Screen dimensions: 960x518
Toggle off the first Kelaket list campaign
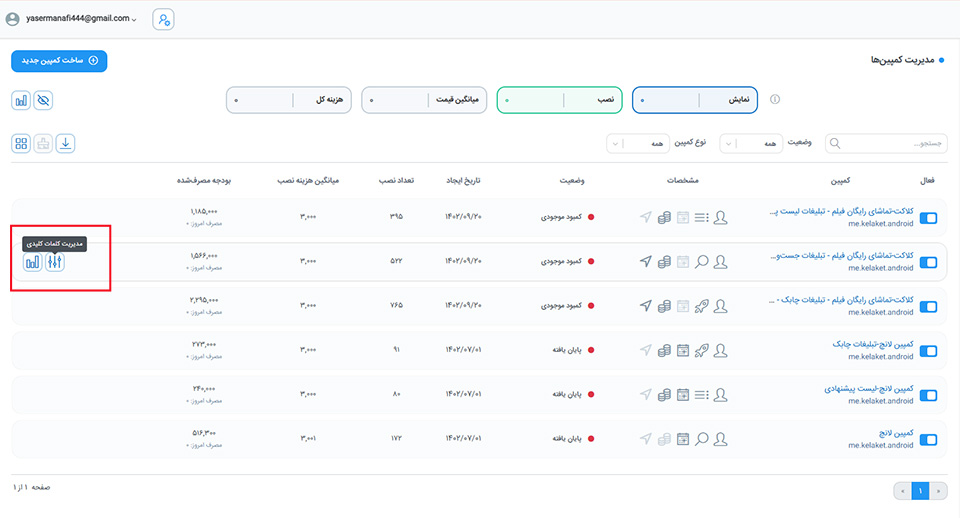click(x=927, y=218)
